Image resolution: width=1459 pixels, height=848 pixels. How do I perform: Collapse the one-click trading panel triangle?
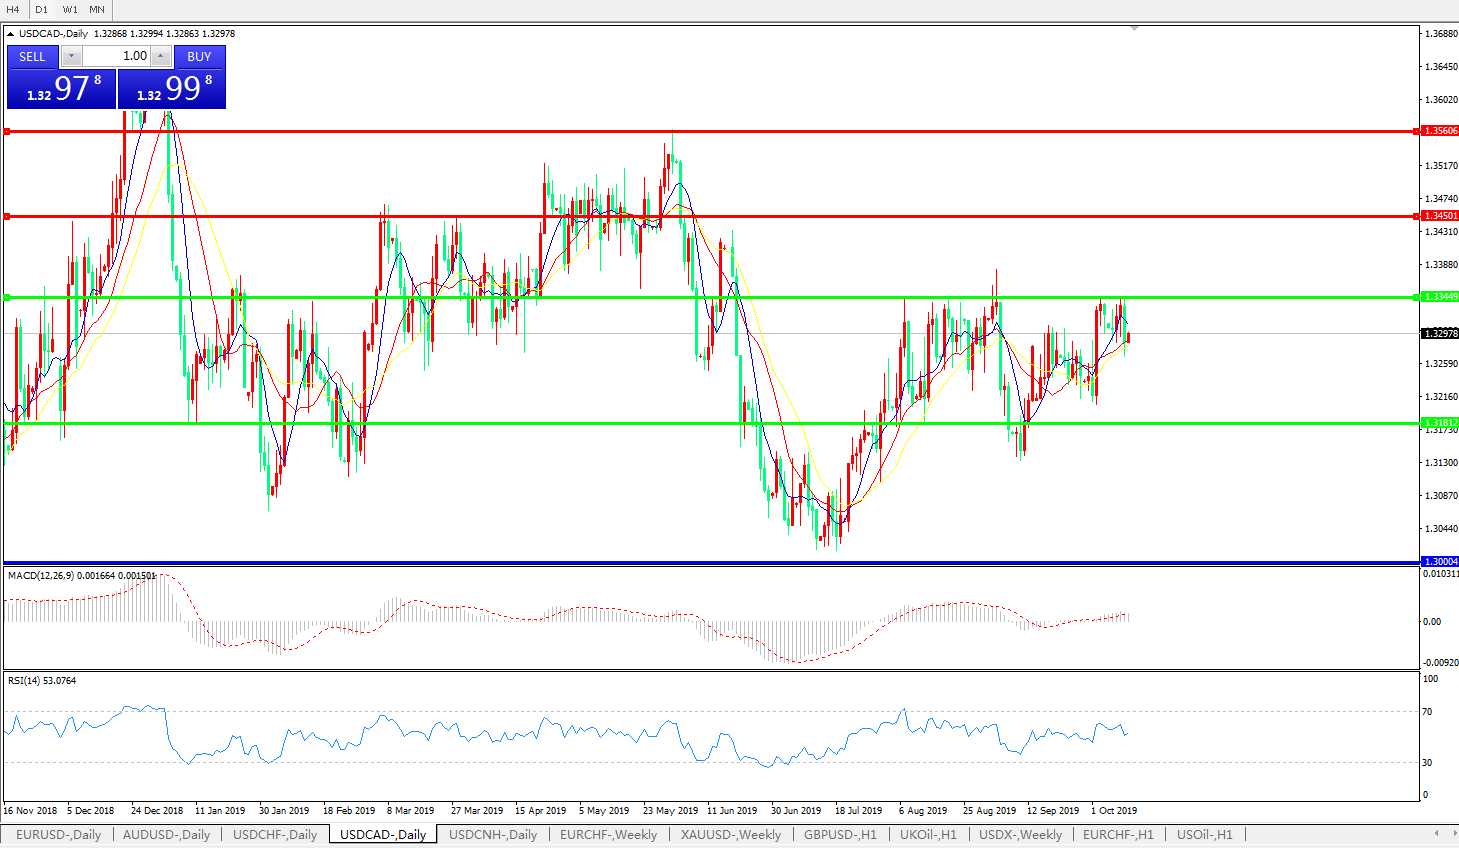[11, 34]
